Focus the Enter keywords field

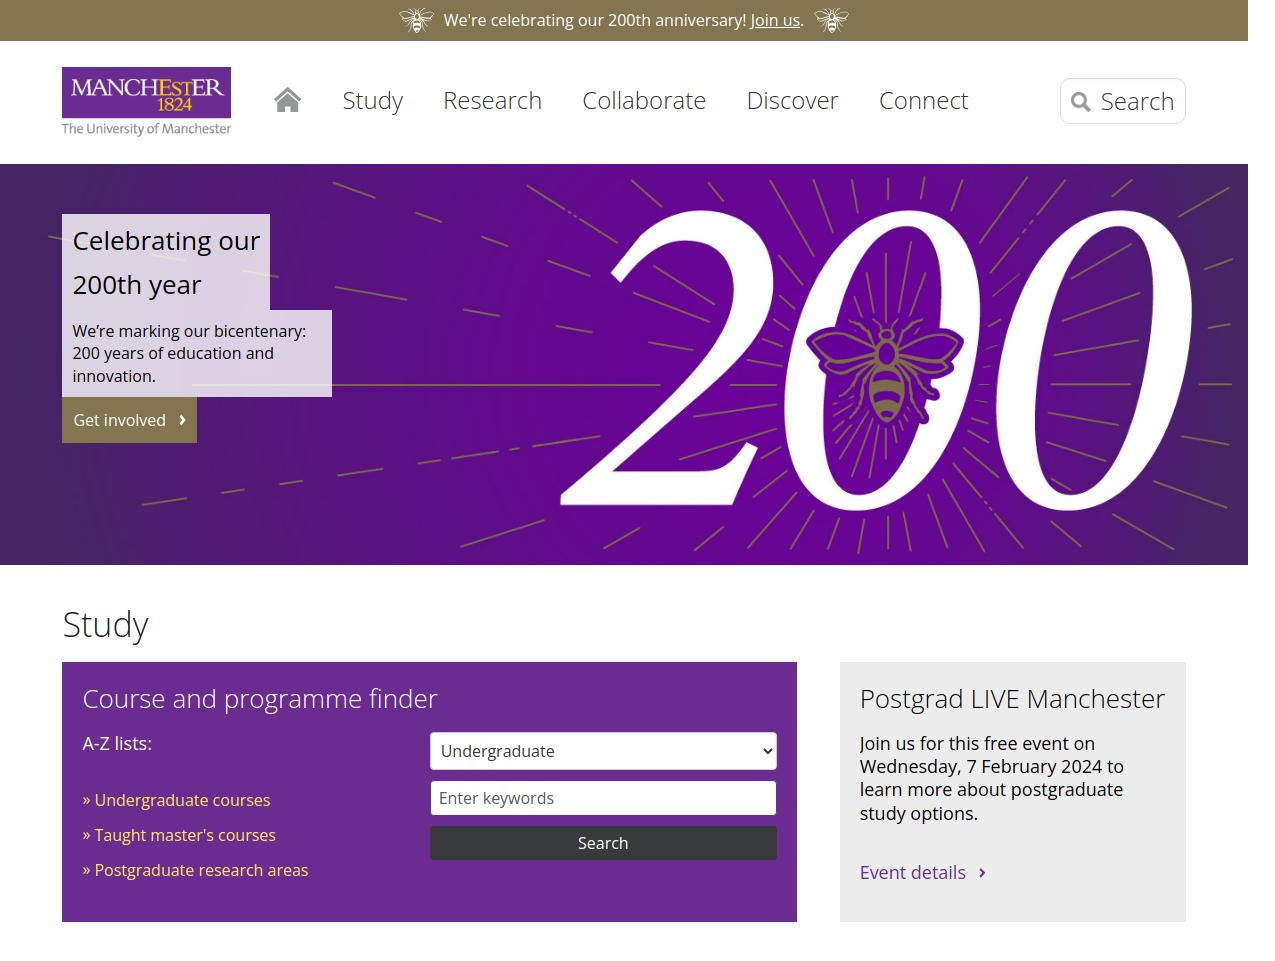tap(603, 798)
